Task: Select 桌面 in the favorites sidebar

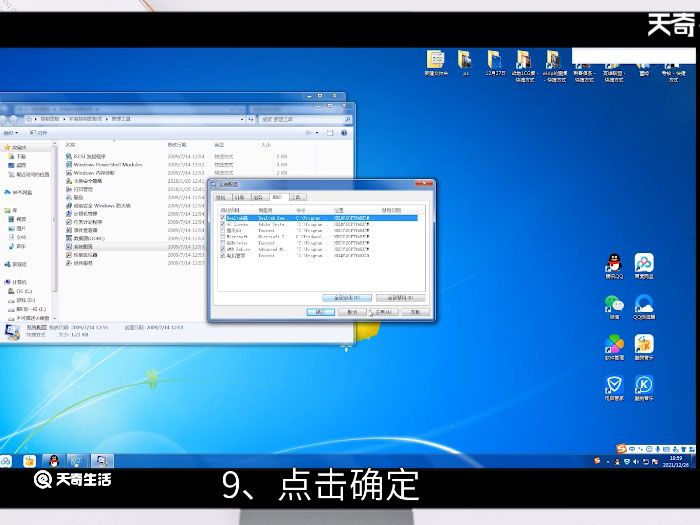Action: 17,165
